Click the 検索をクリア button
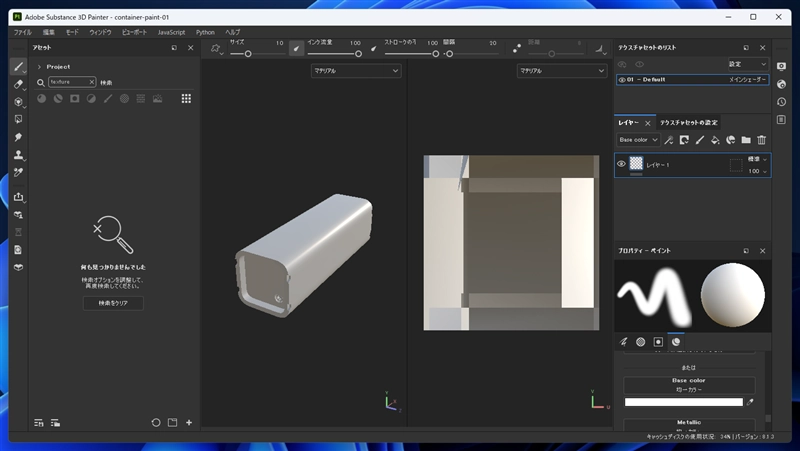The height and width of the screenshot is (451, 800). click(113, 303)
